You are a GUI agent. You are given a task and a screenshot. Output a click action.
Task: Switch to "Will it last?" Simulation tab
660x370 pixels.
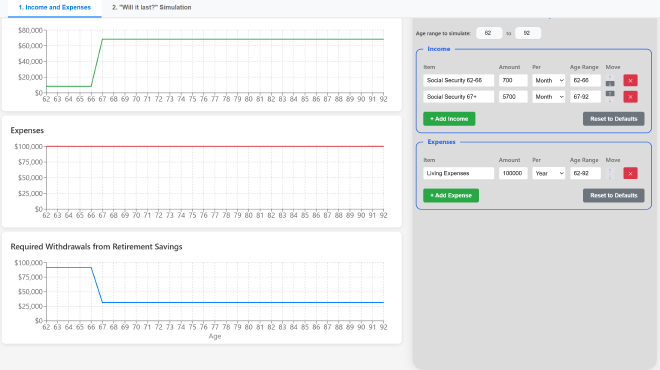tap(152, 8)
